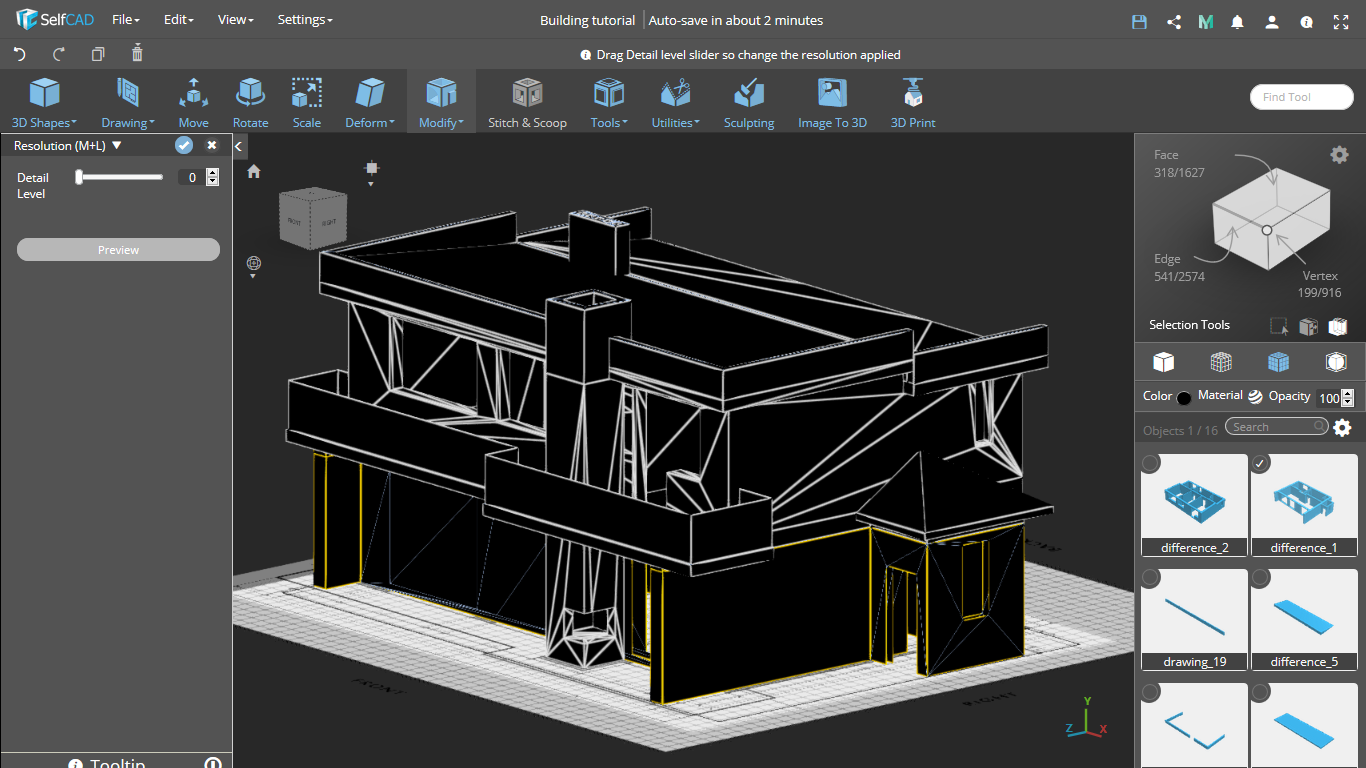Switch to wireframe shading view mode
The image size is (1366, 768).
(1221, 361)
